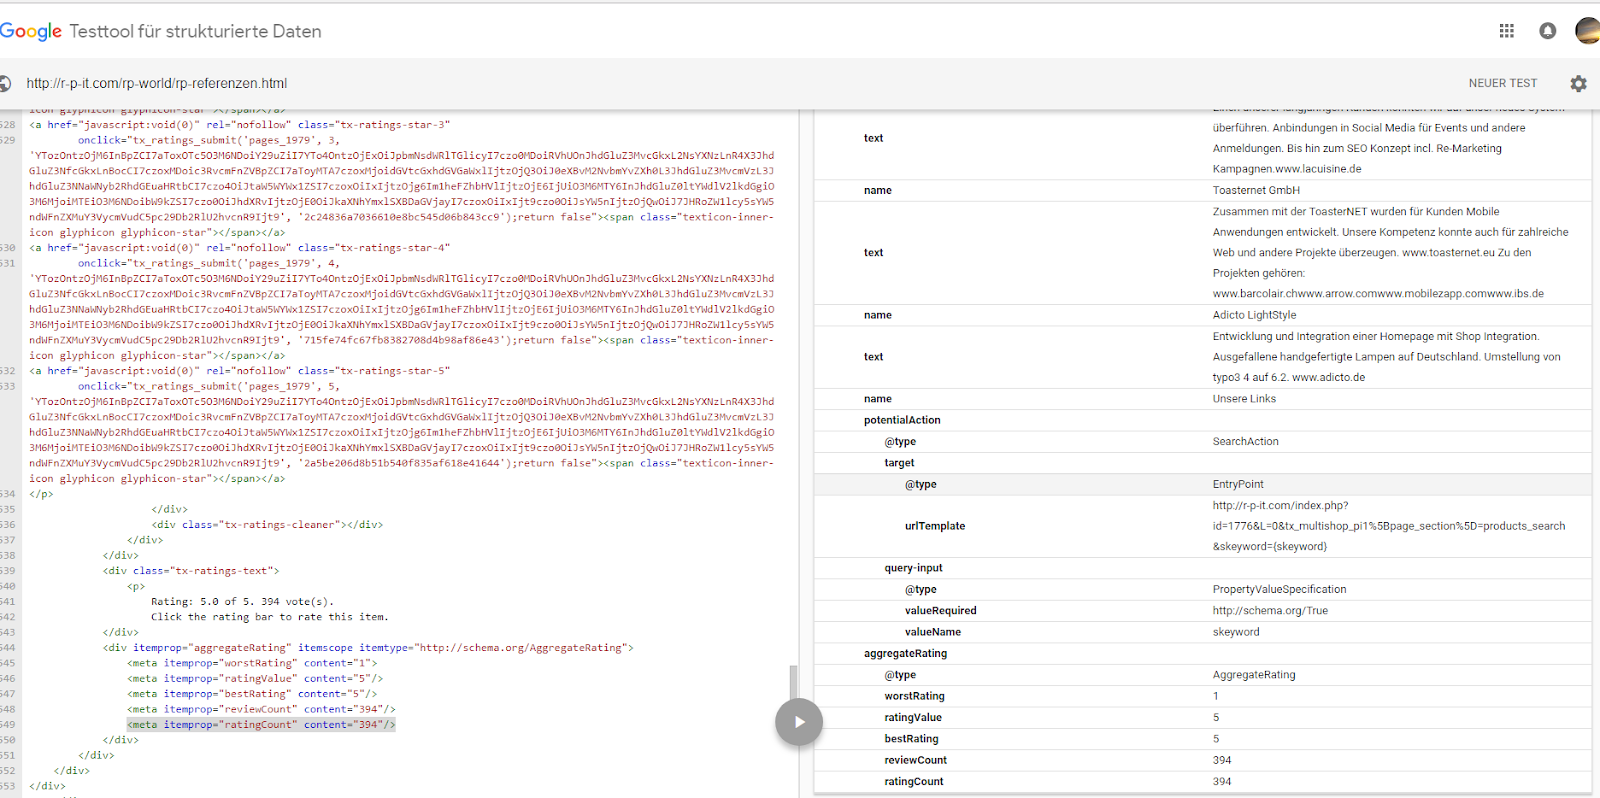Click the urlTemplate property label
This screenshot has height=798, width=1600.
935,526
